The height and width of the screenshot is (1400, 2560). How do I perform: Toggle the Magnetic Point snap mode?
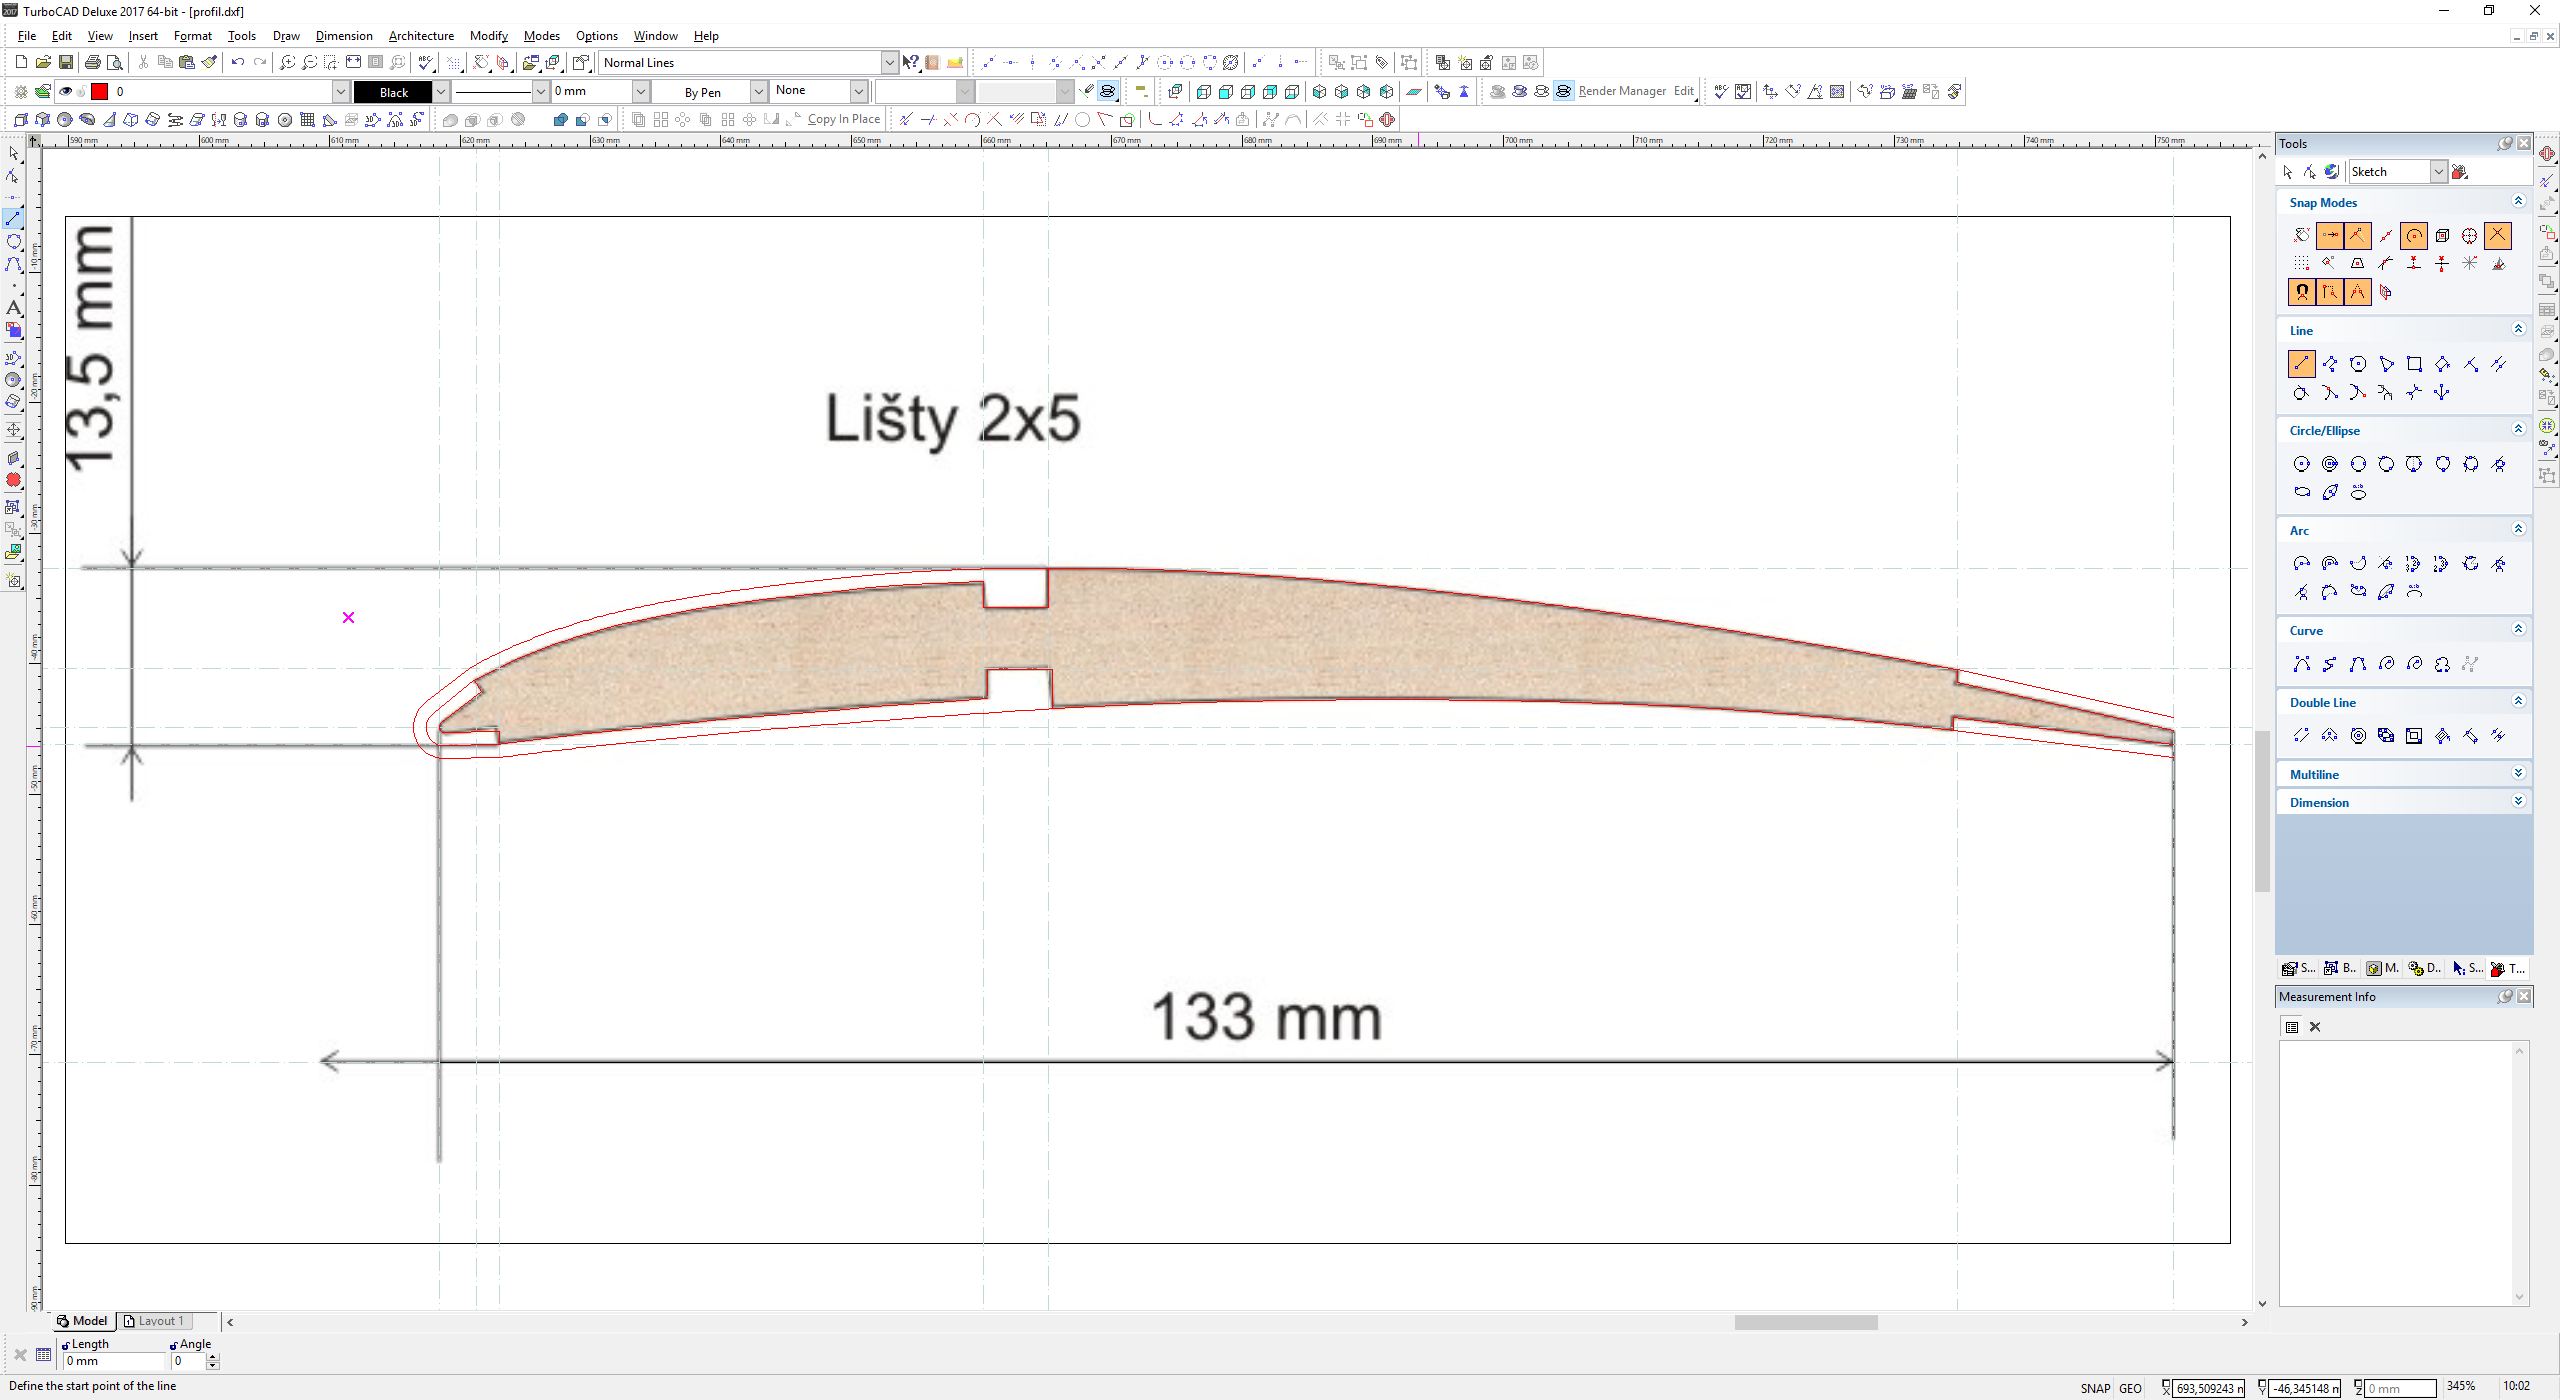(2302, 292)
